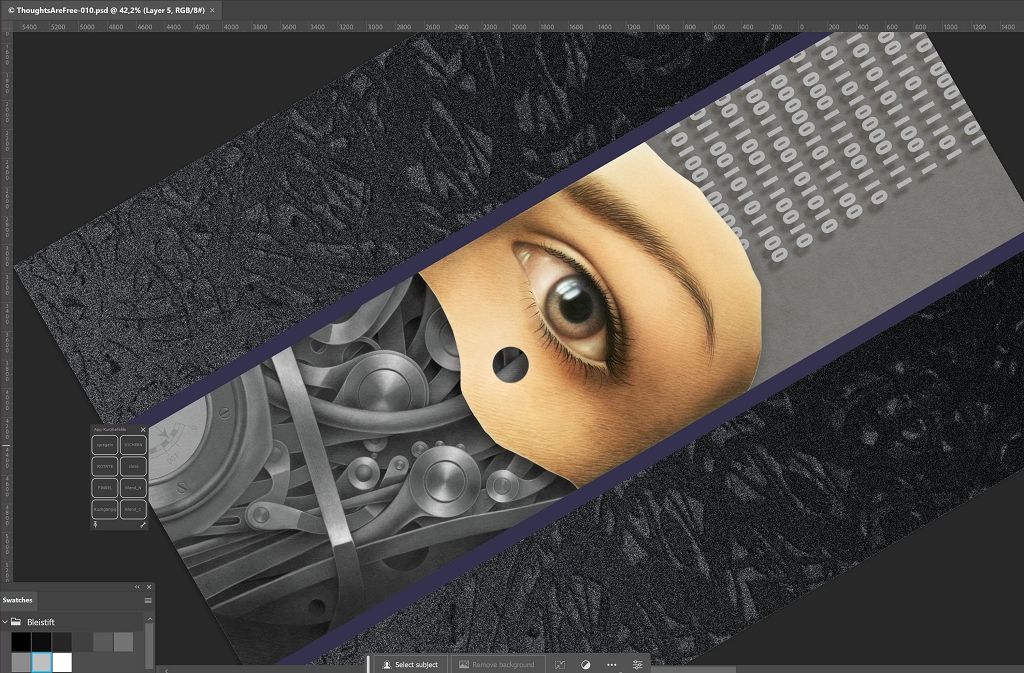
Task: Collapse the Swatches panel with double-arrow icon
Action: (137, 587)
